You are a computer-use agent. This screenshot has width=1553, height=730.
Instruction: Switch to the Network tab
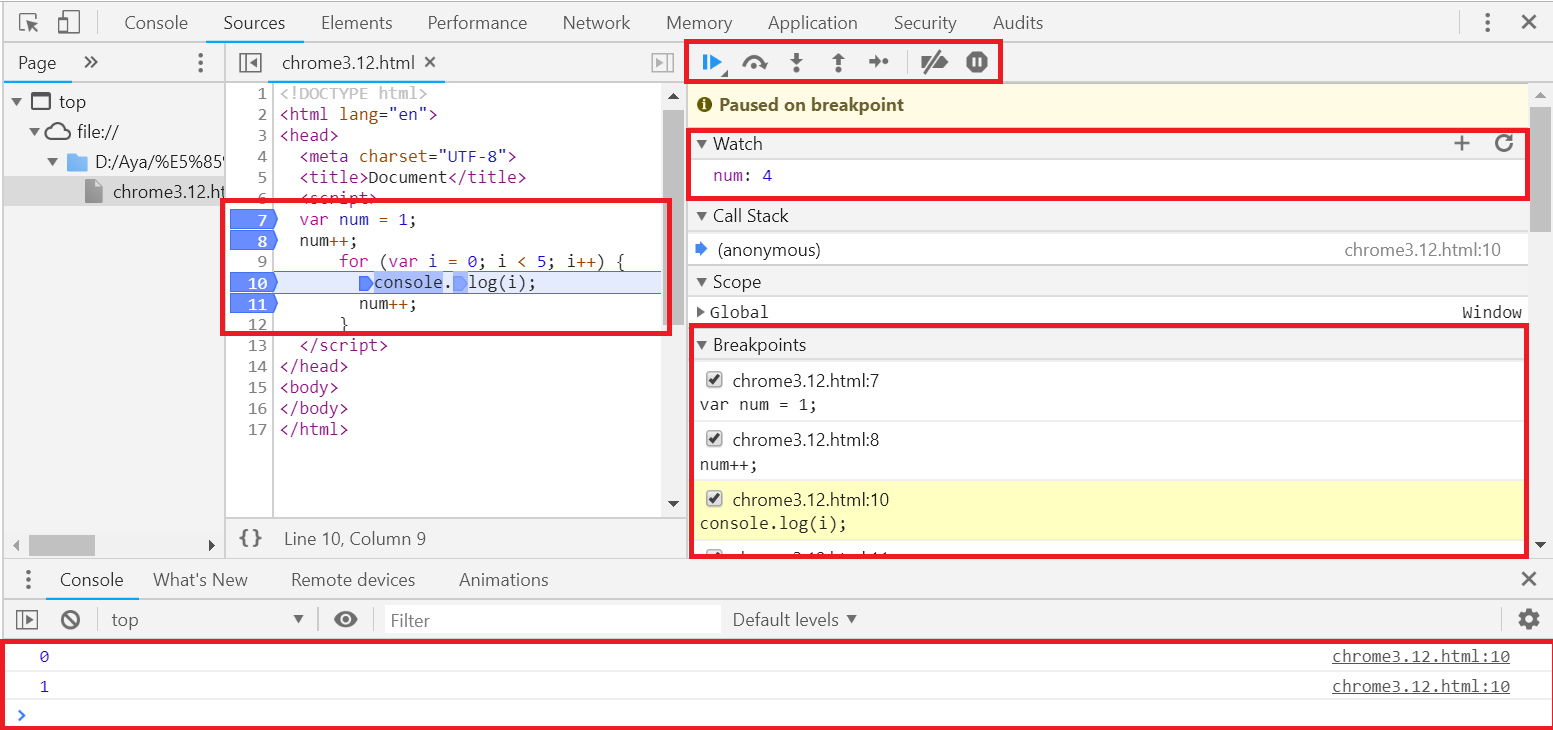[596, 22]
